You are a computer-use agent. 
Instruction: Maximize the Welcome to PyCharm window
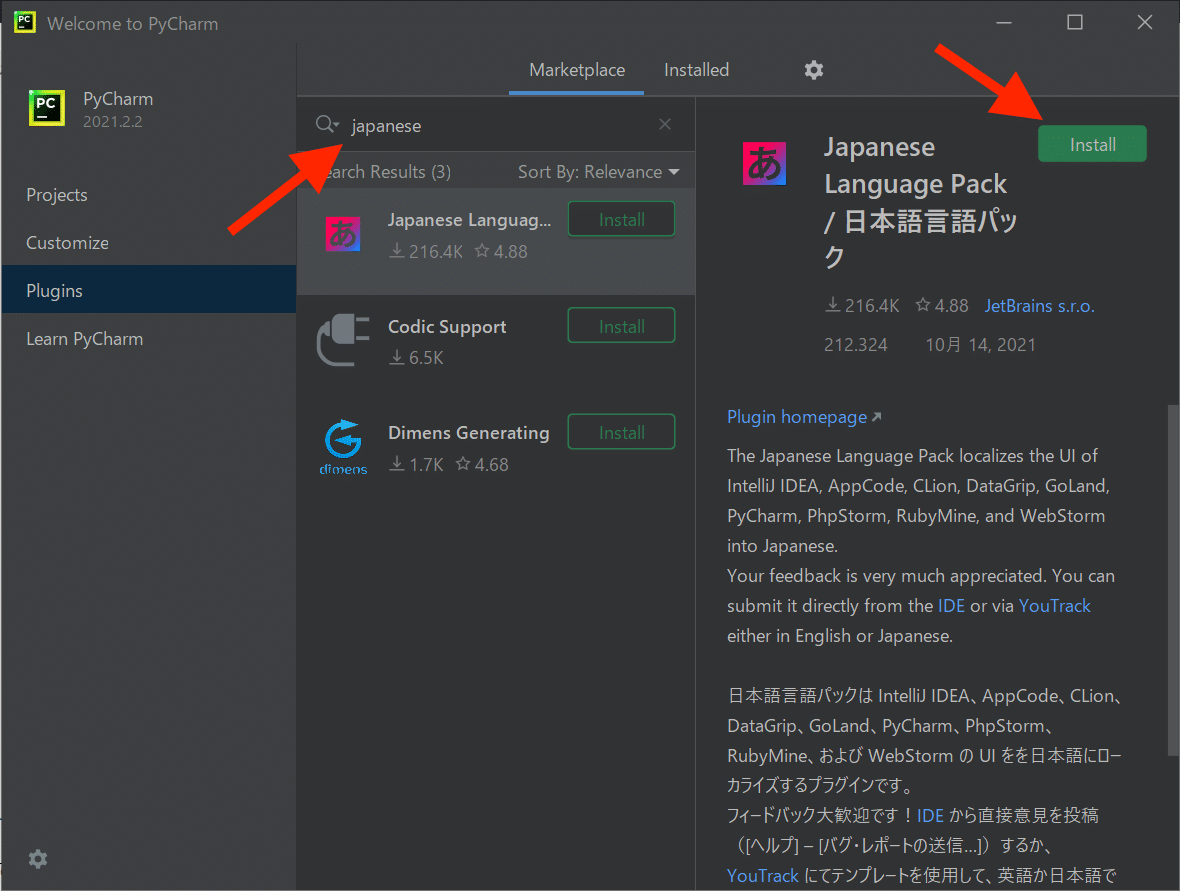pos(1075,23)
